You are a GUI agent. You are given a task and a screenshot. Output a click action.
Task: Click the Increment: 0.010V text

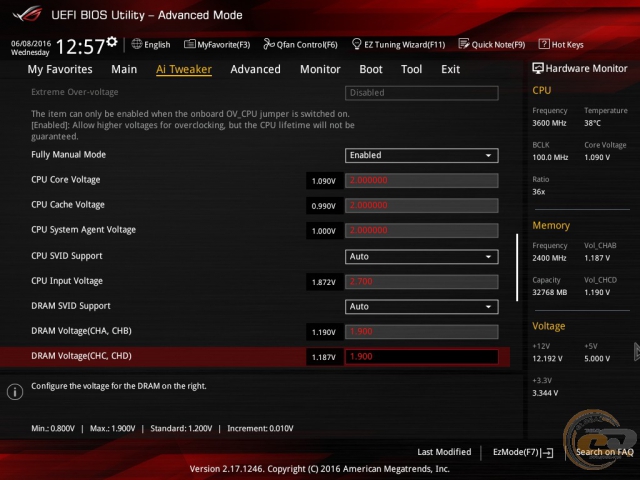coord(260,429)
